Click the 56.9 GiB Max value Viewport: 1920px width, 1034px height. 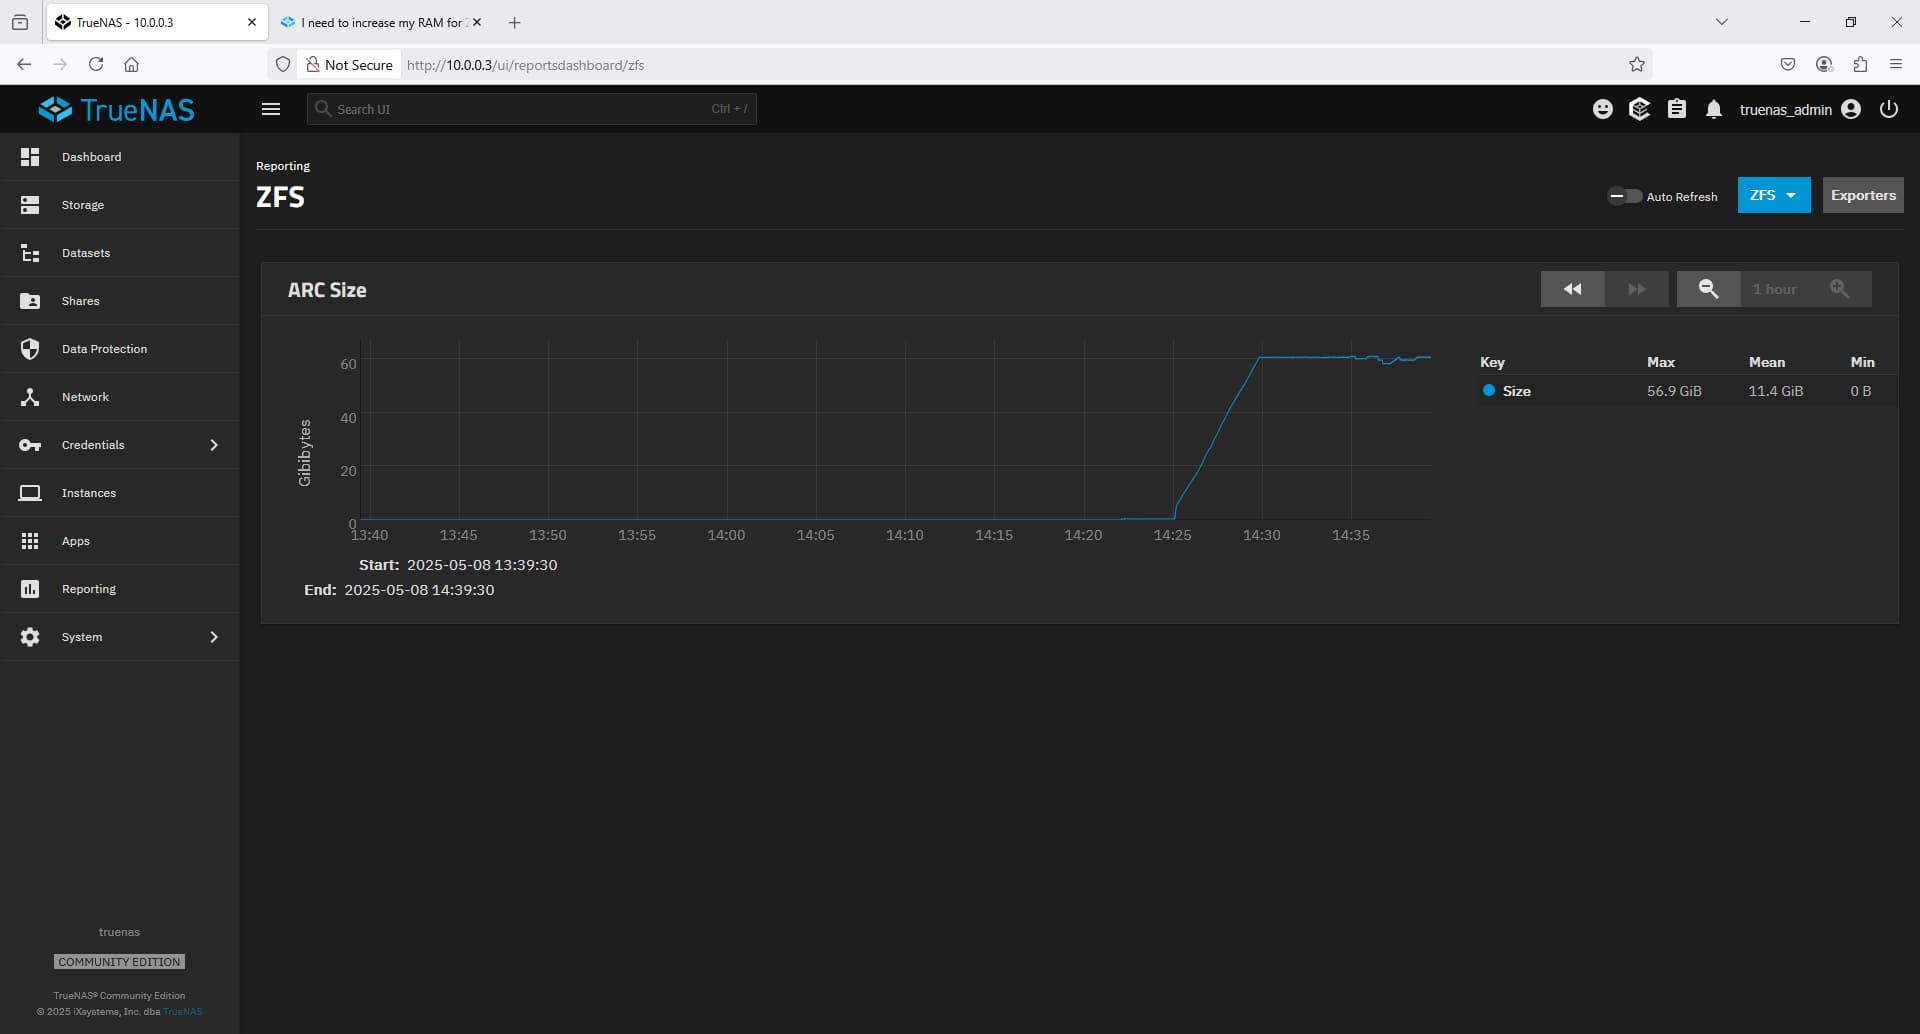1674,391
